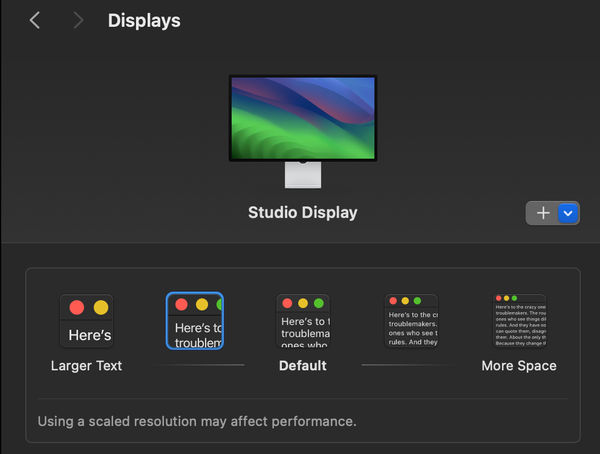Open the blue dropdown arrow beside plus
This screenshot has width=600, height=454.
point(568,213)
